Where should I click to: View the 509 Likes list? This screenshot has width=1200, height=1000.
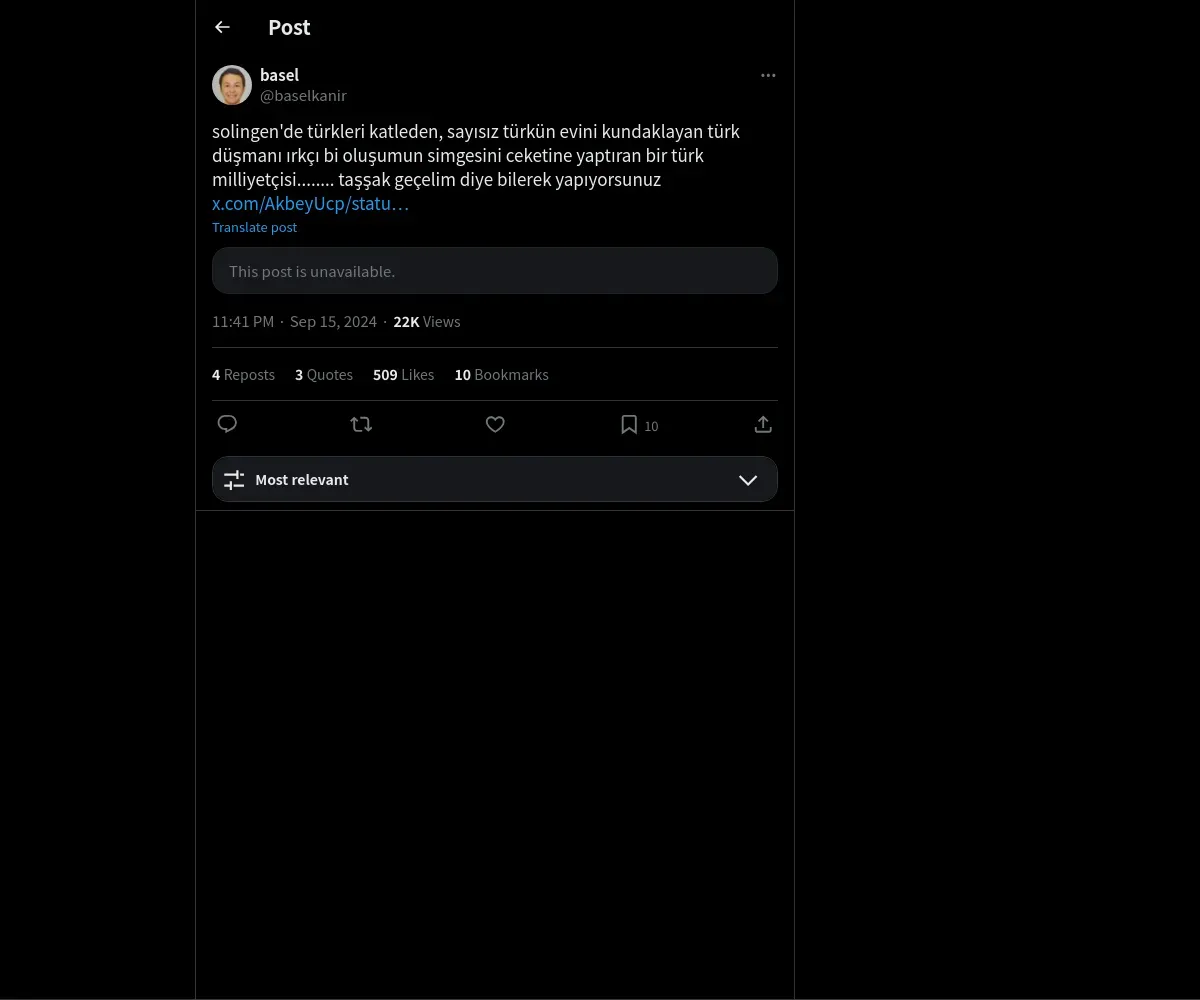click(403, 375)
